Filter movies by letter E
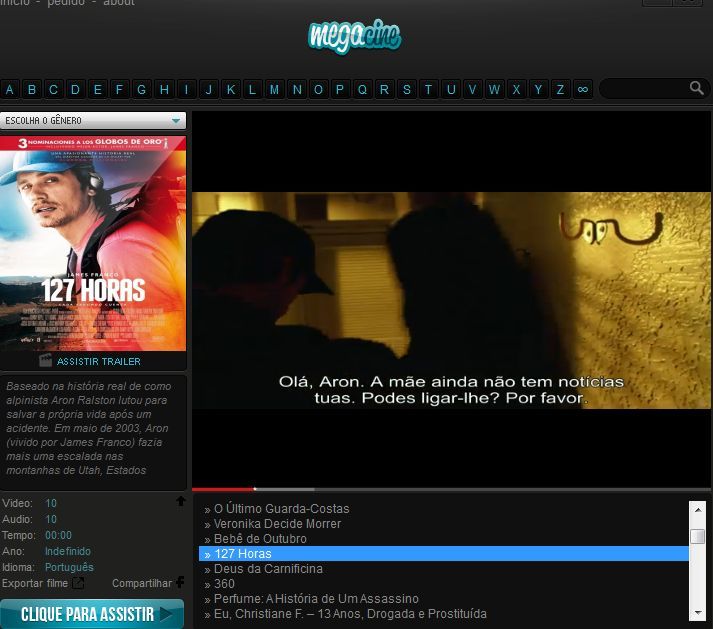Viewport: 713px width, 629px height. [97, 89]
